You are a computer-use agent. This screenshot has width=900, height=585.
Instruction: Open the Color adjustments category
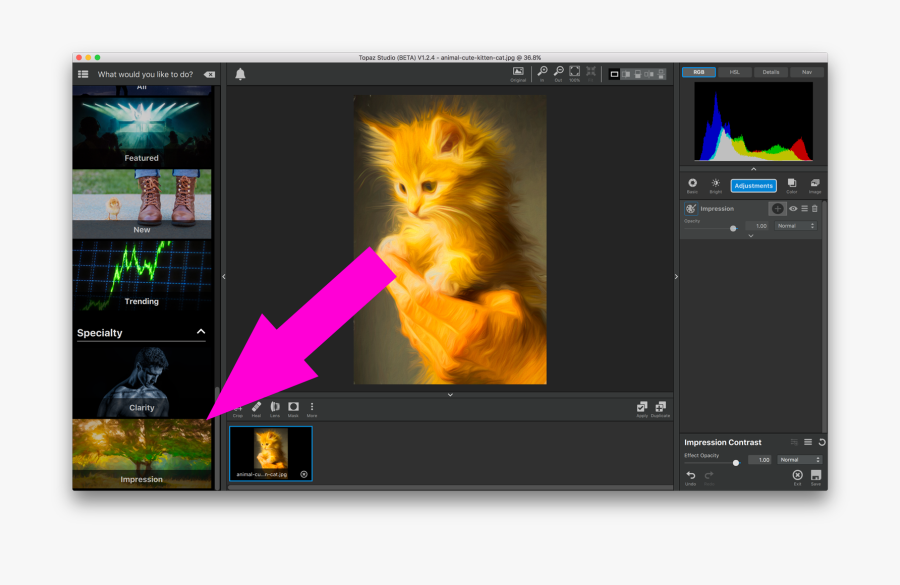(792, 185)
